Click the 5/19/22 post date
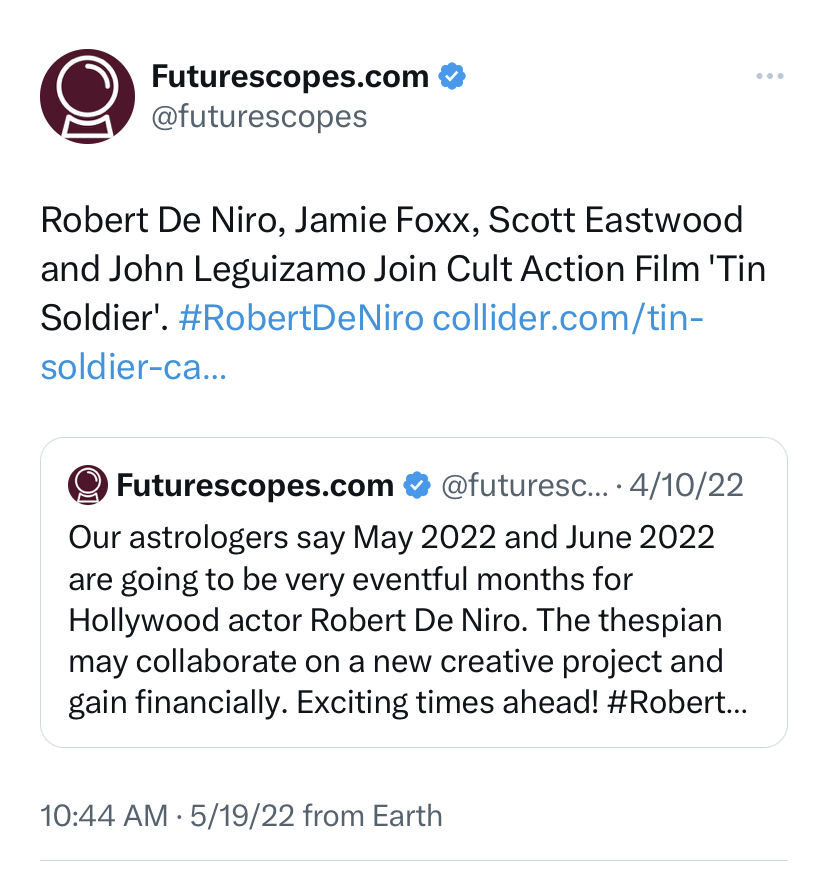 pyautogui.click(x=242, y=816)
